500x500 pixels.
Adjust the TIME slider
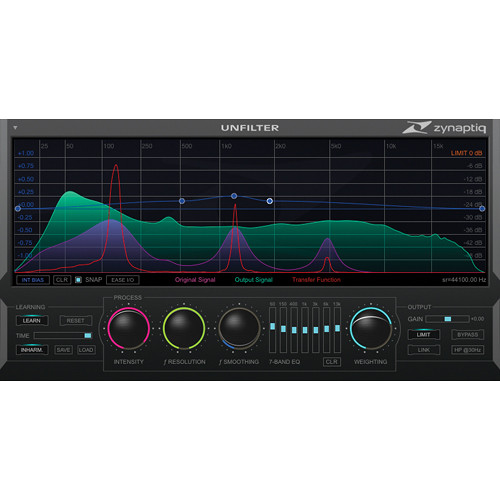[x=63, y=335]
